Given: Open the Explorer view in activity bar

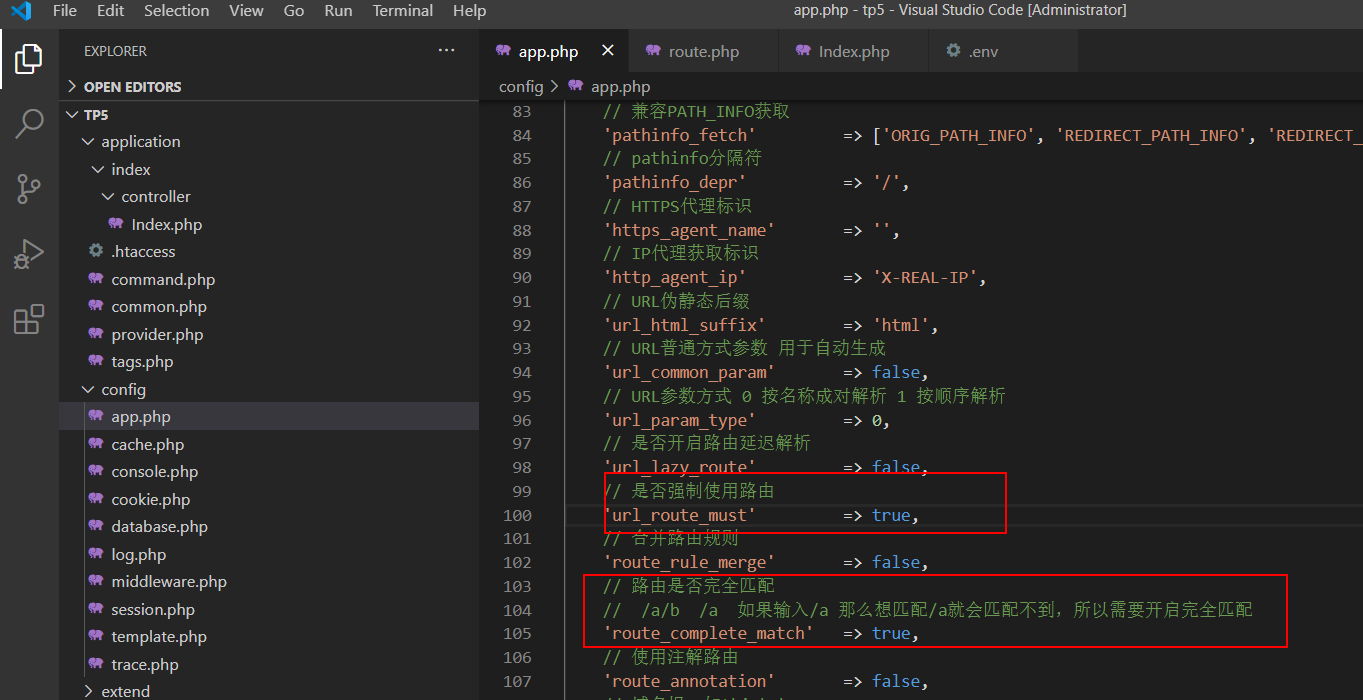Looking at the screenshot, I should pos(29,59).
